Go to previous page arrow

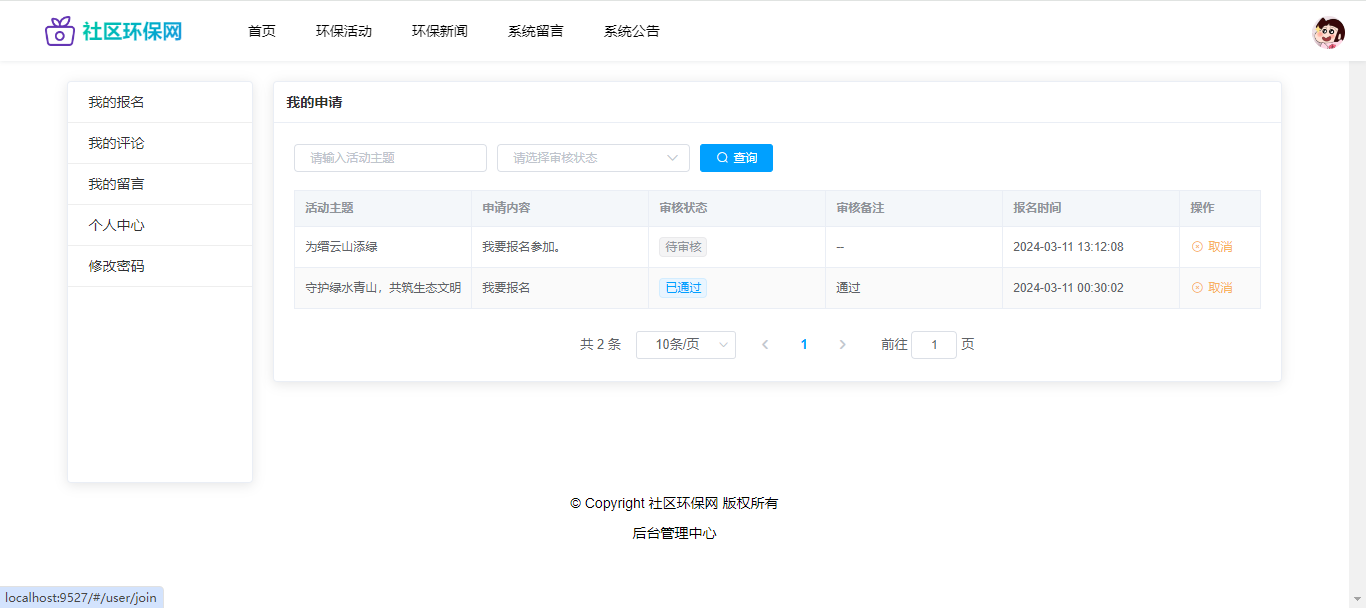coord(765,345)
